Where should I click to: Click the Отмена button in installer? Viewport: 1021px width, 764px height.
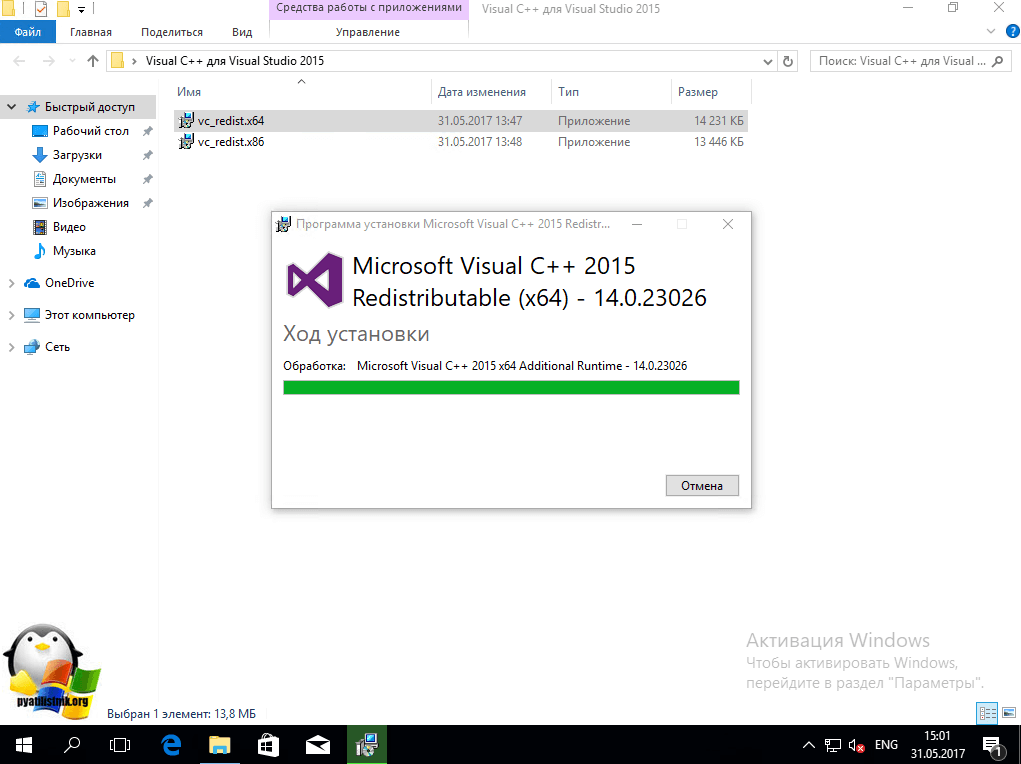[x=702, y=485]
